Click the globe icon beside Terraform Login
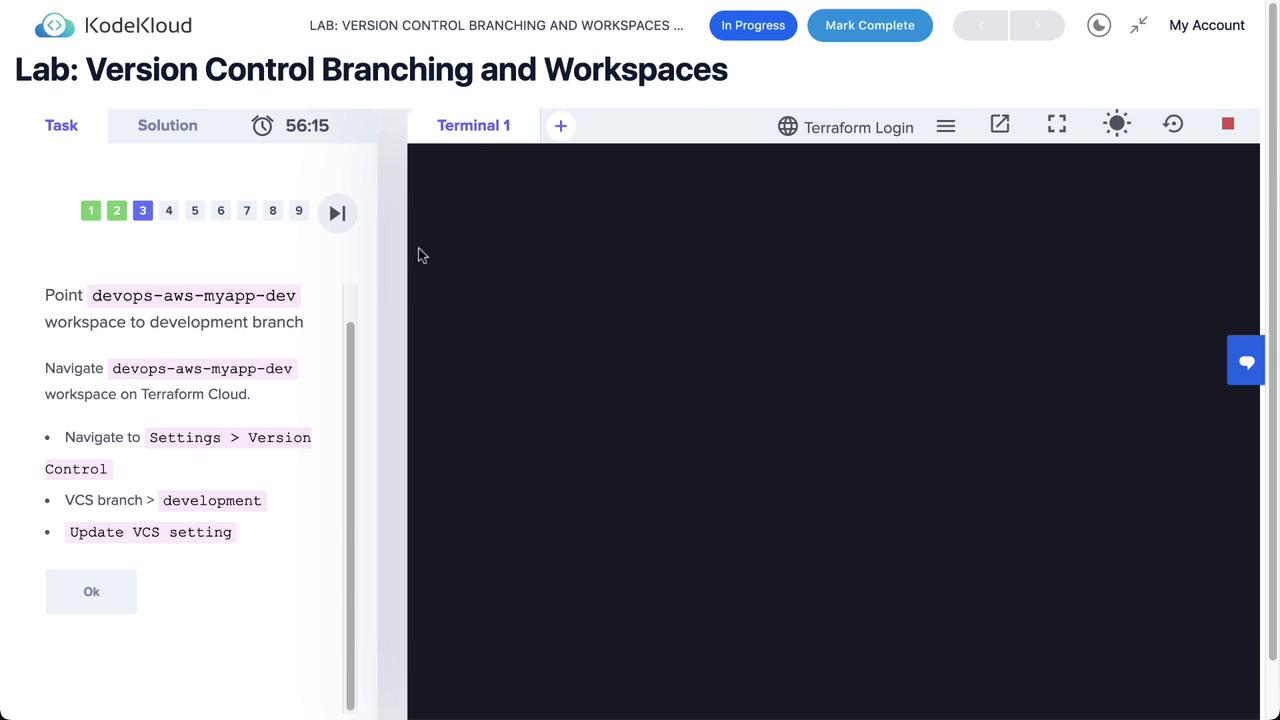Image resolution: width=1280 pixels, height=720 pixels. (x=788, y=126)
